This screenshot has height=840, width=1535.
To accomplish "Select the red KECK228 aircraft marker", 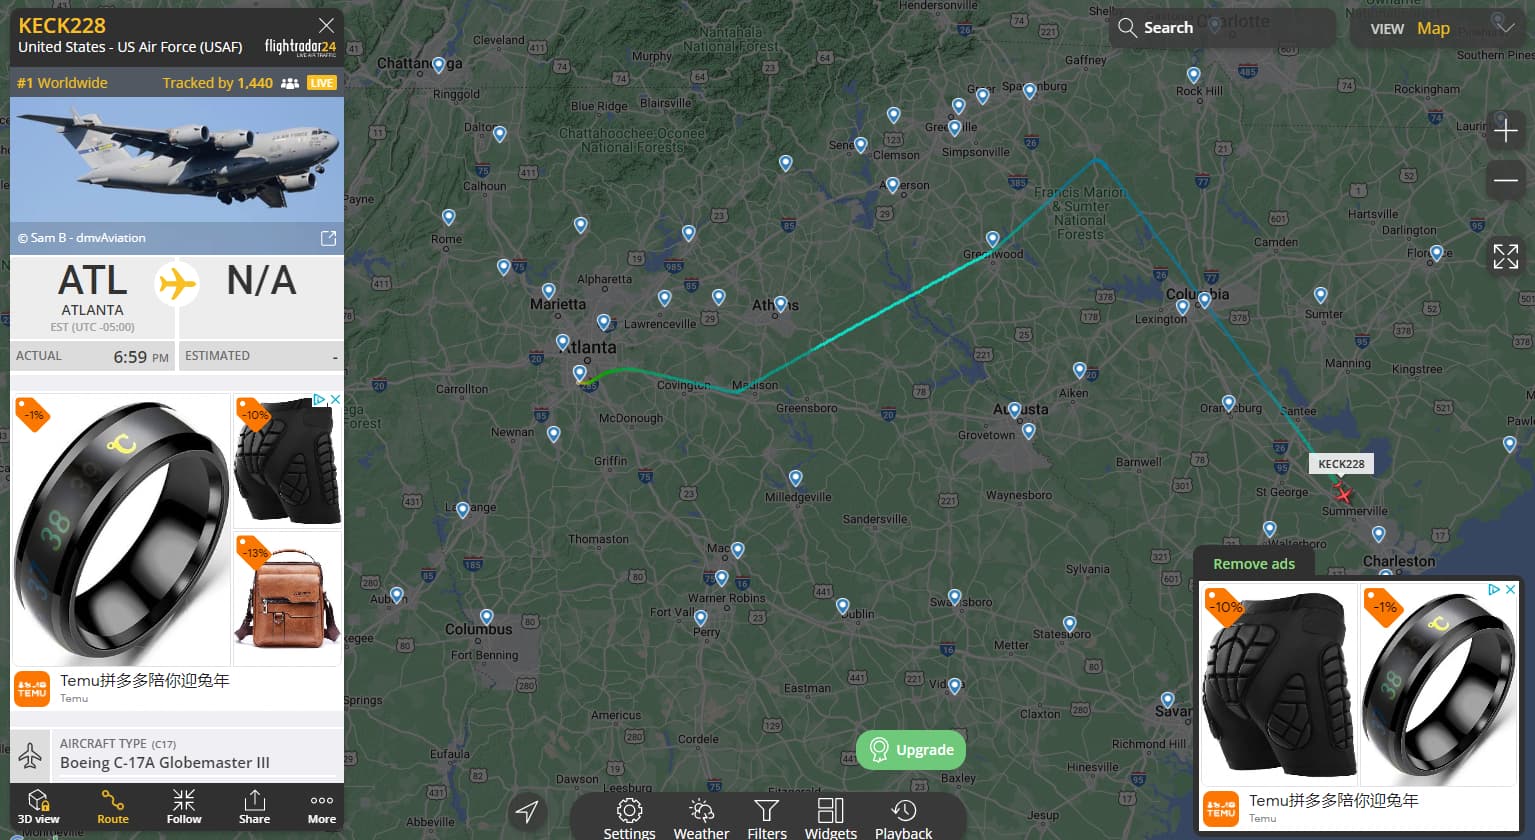I will [1343, 494].
